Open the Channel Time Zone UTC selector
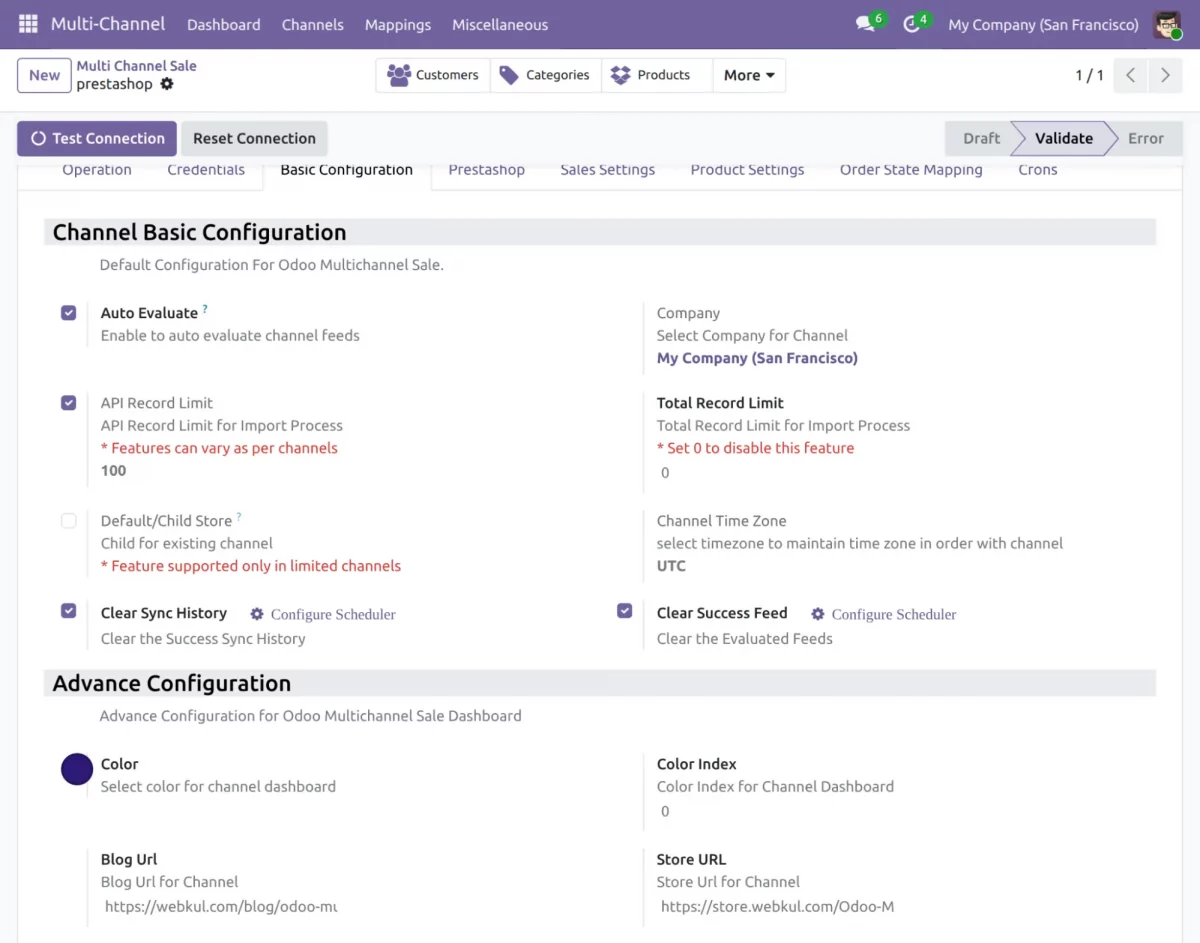1200x943 pixels. click(671, 566)
